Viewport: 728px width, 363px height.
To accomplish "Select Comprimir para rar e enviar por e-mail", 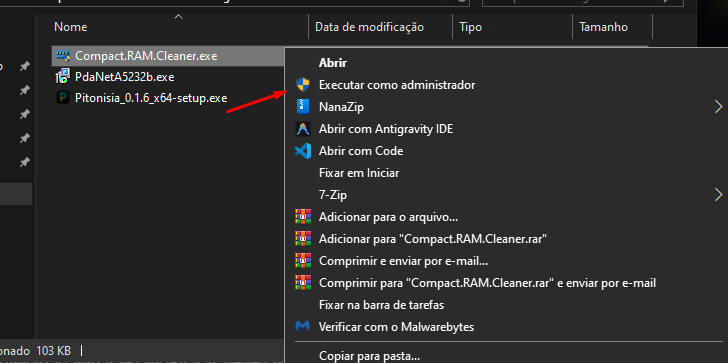I will click(x=488, y=283).
